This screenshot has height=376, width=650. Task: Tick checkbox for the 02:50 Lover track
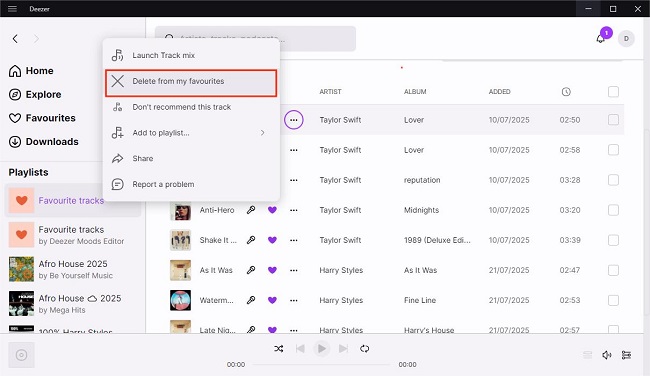pos(613,120)
